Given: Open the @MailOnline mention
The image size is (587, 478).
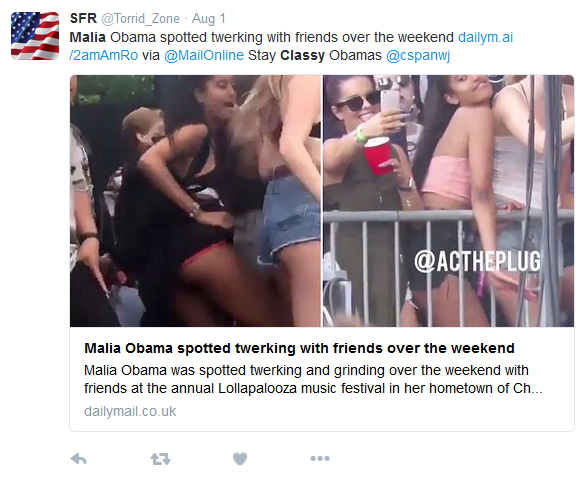Looking at the screenshot, I should coord(204,55).
